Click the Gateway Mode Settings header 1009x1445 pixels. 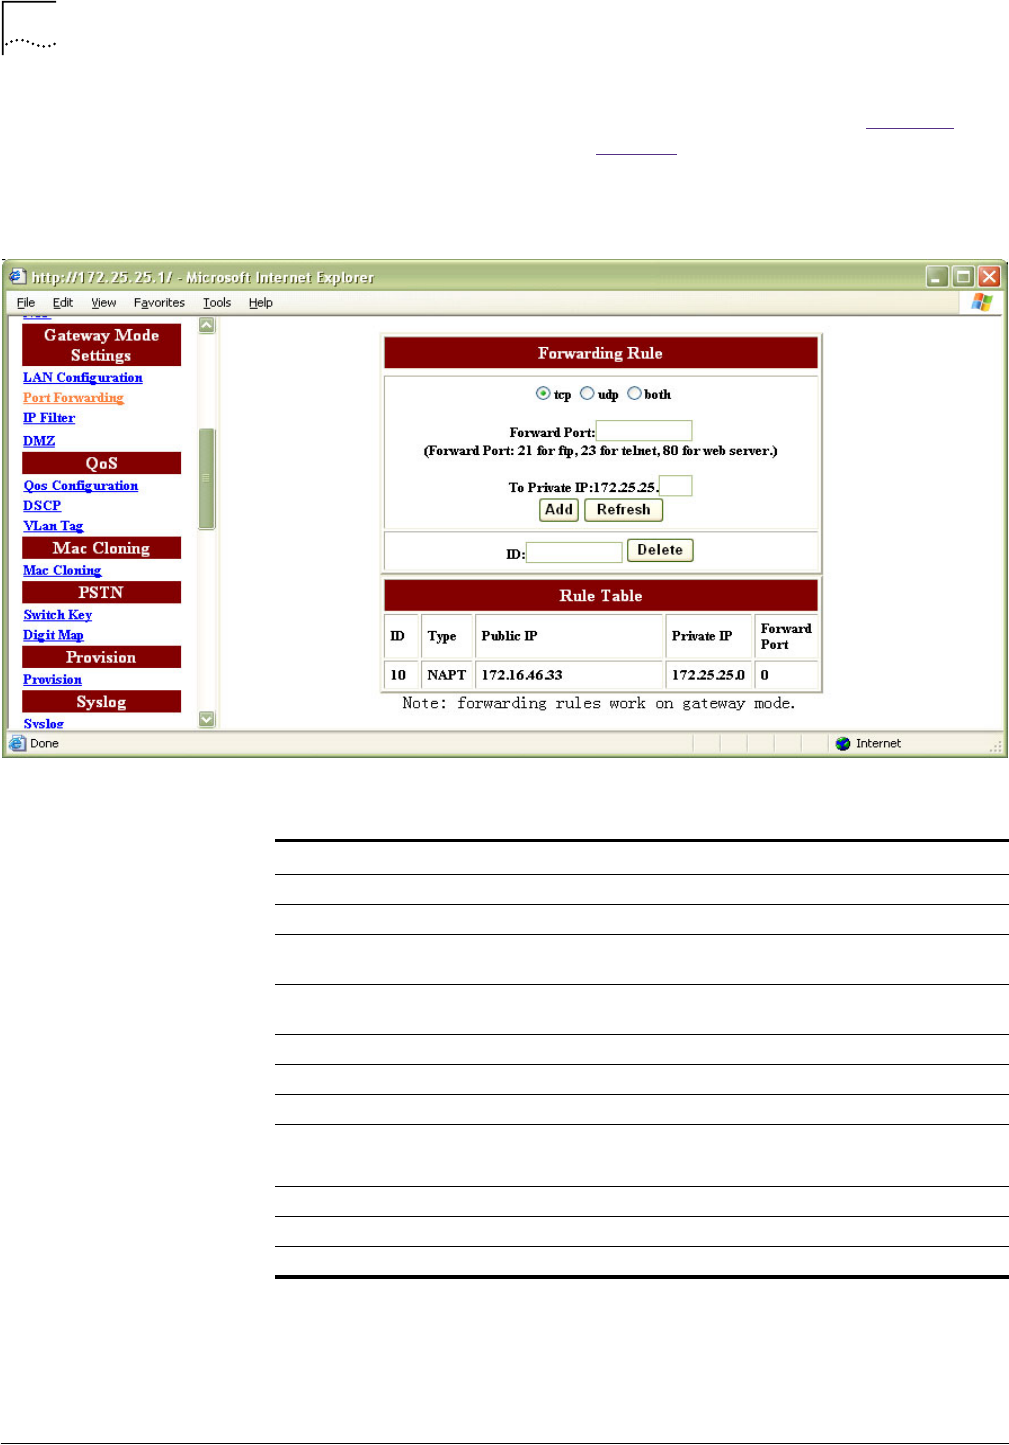click(101, 345)
